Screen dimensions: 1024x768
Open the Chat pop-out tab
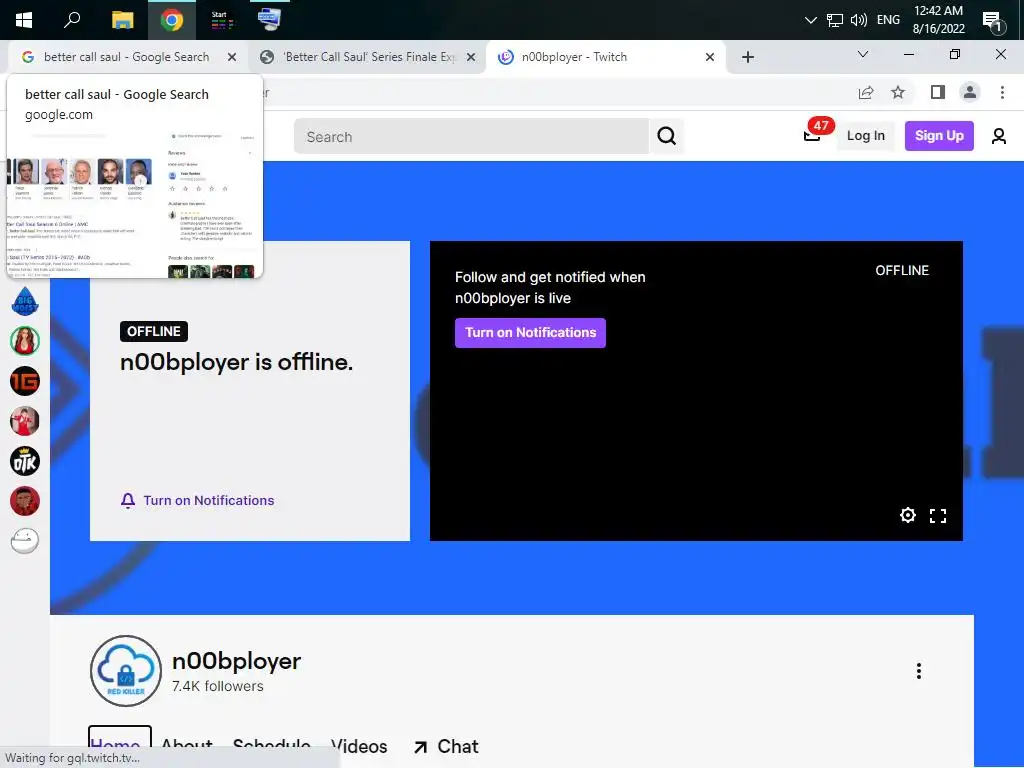pyautogui.click(x=446, y=746)
